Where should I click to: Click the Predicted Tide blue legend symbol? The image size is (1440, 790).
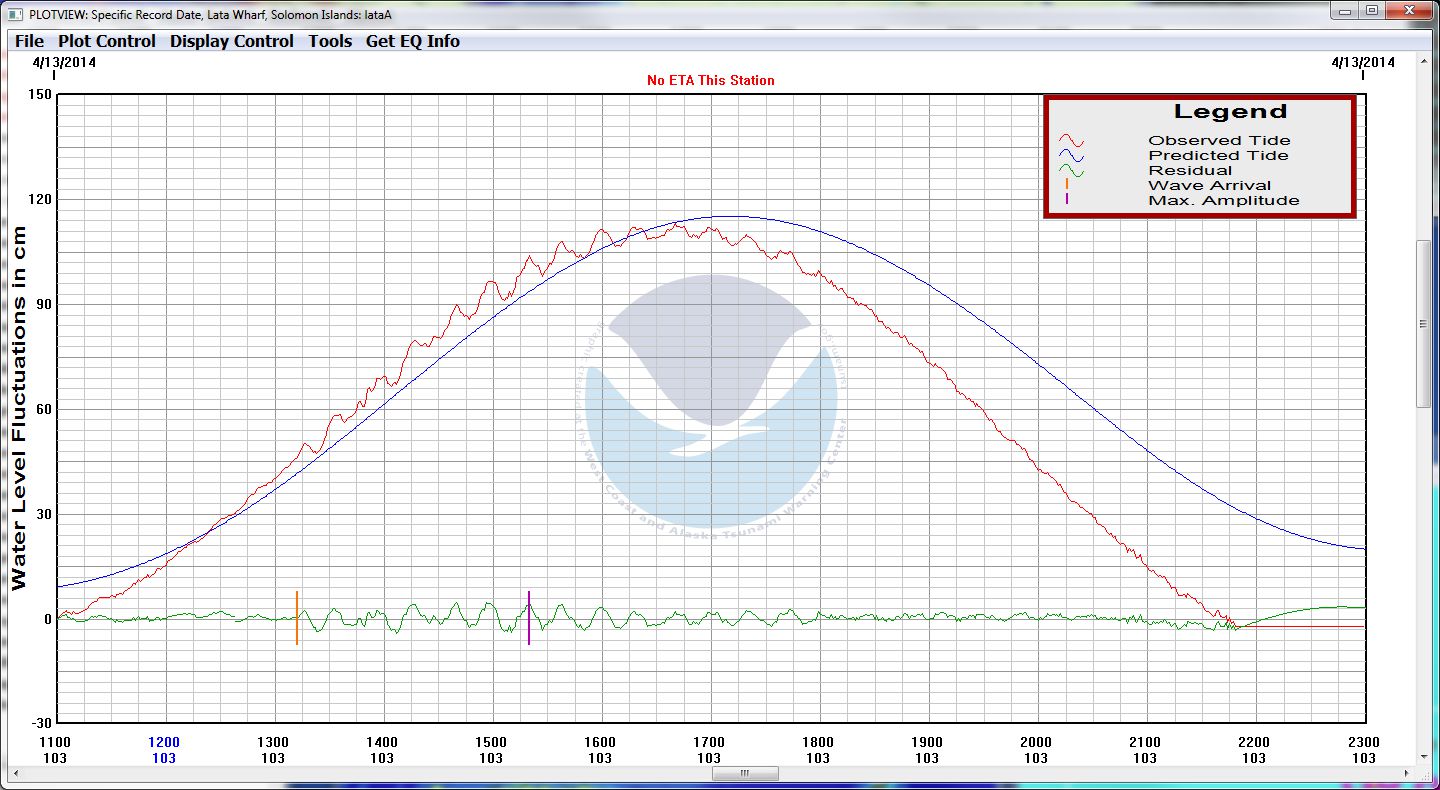pos(1072,156)
